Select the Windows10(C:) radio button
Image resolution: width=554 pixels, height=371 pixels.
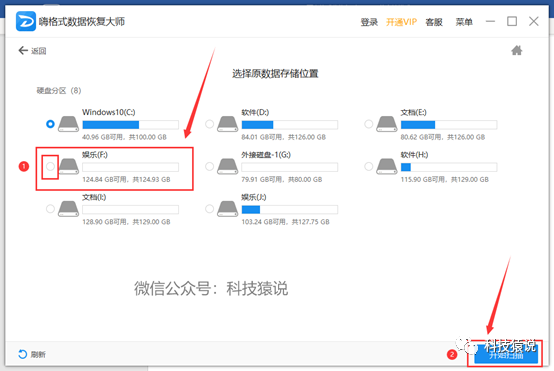pos(50,124)
